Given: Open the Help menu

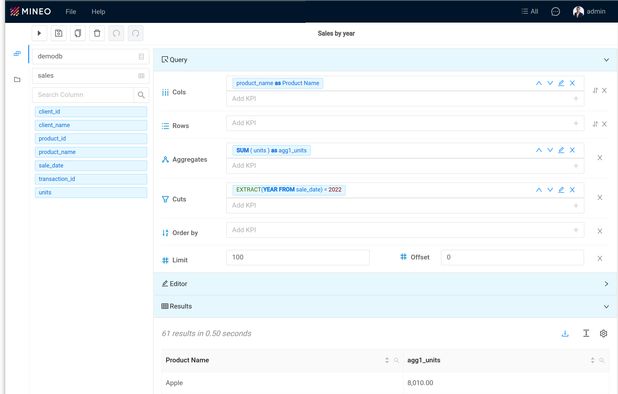Looking at the screenshot, I should [x=98, y=12].
